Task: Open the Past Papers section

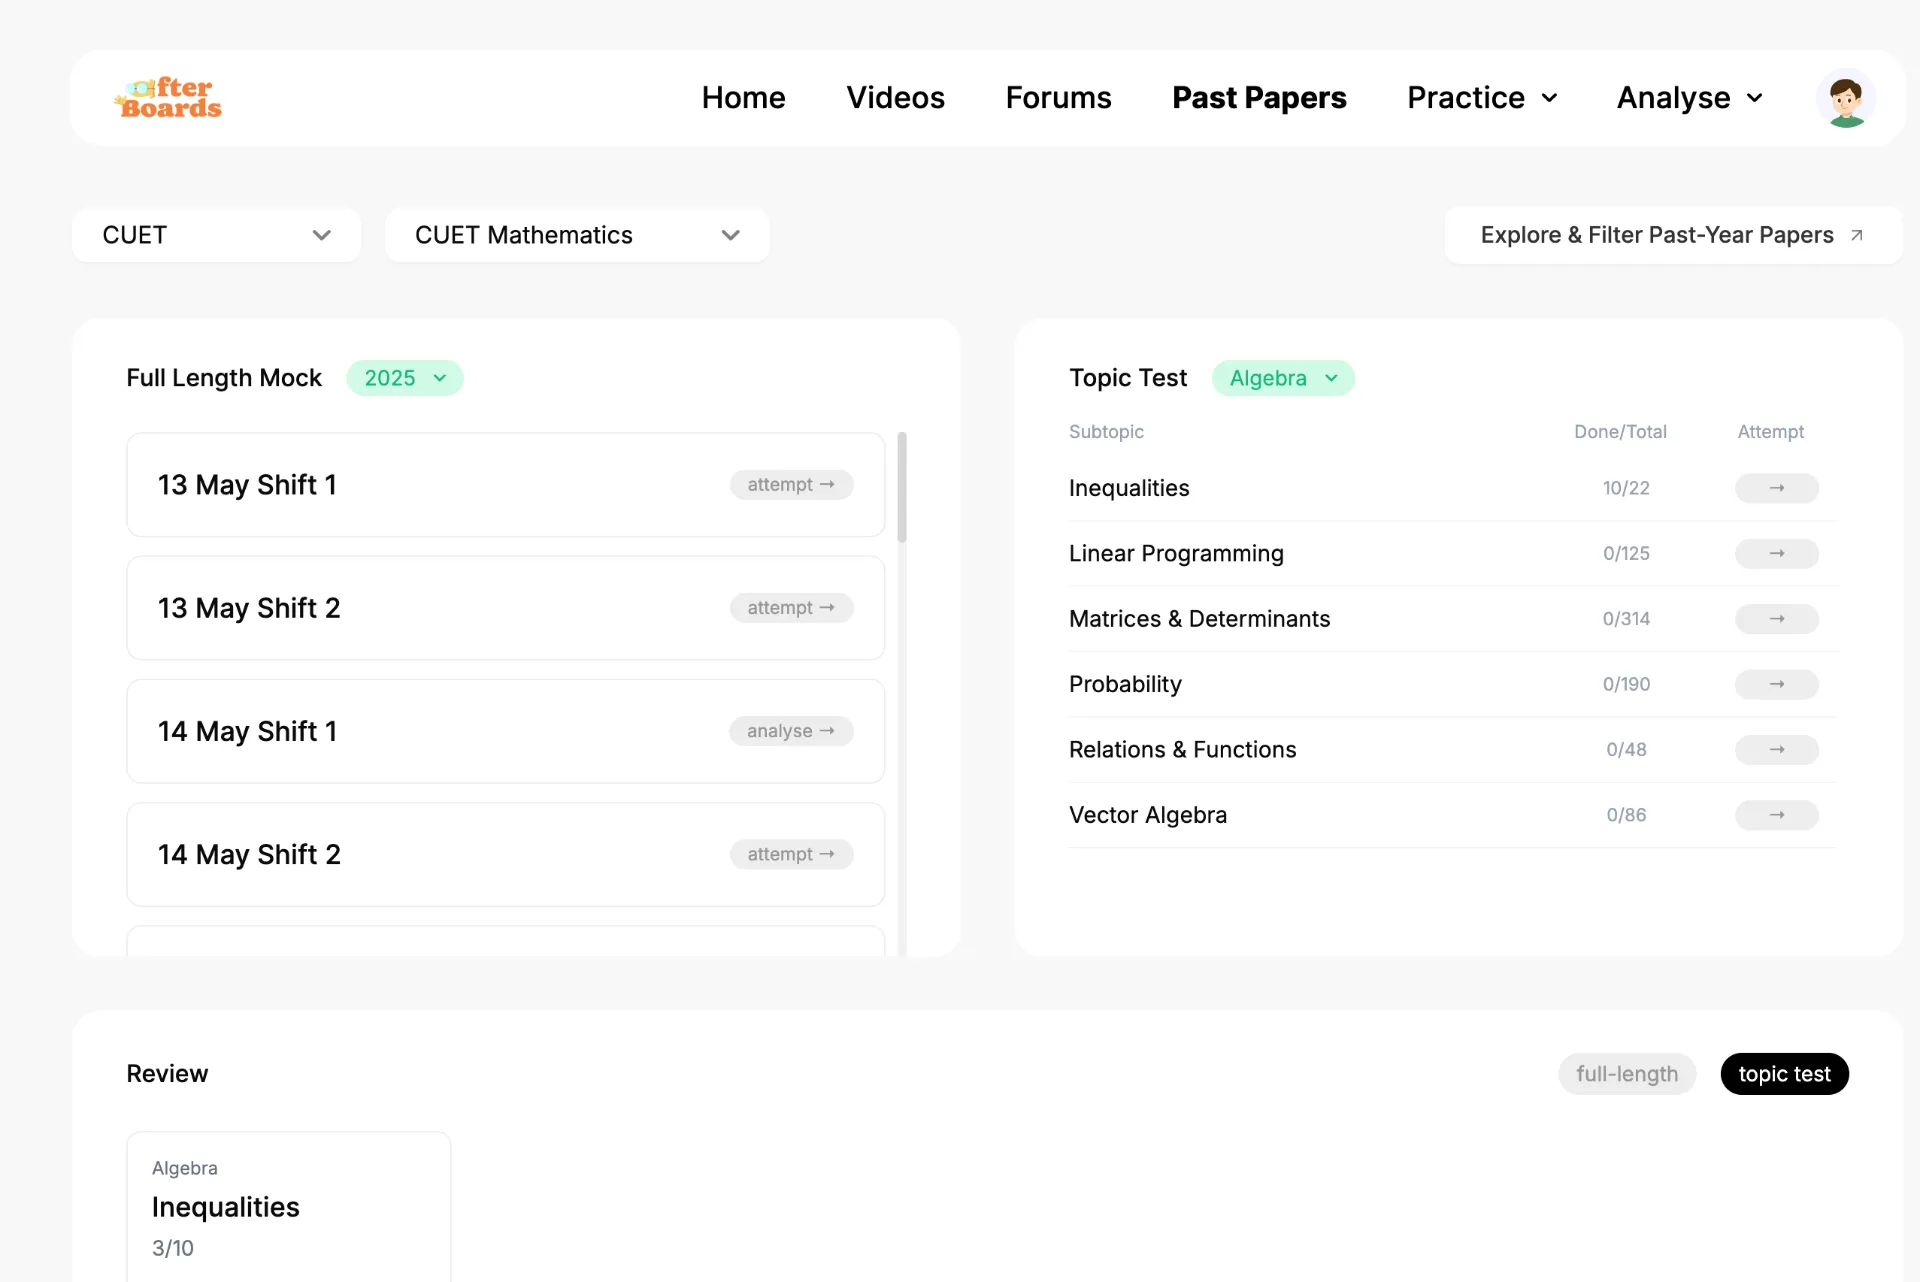Action: point(1259,98)
